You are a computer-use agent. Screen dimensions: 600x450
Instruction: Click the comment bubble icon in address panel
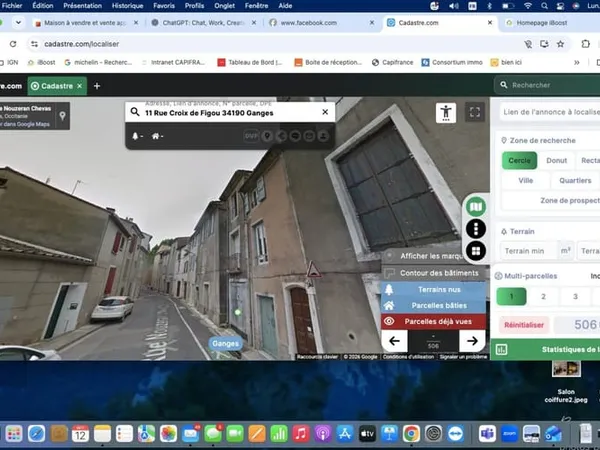(295, 136)
